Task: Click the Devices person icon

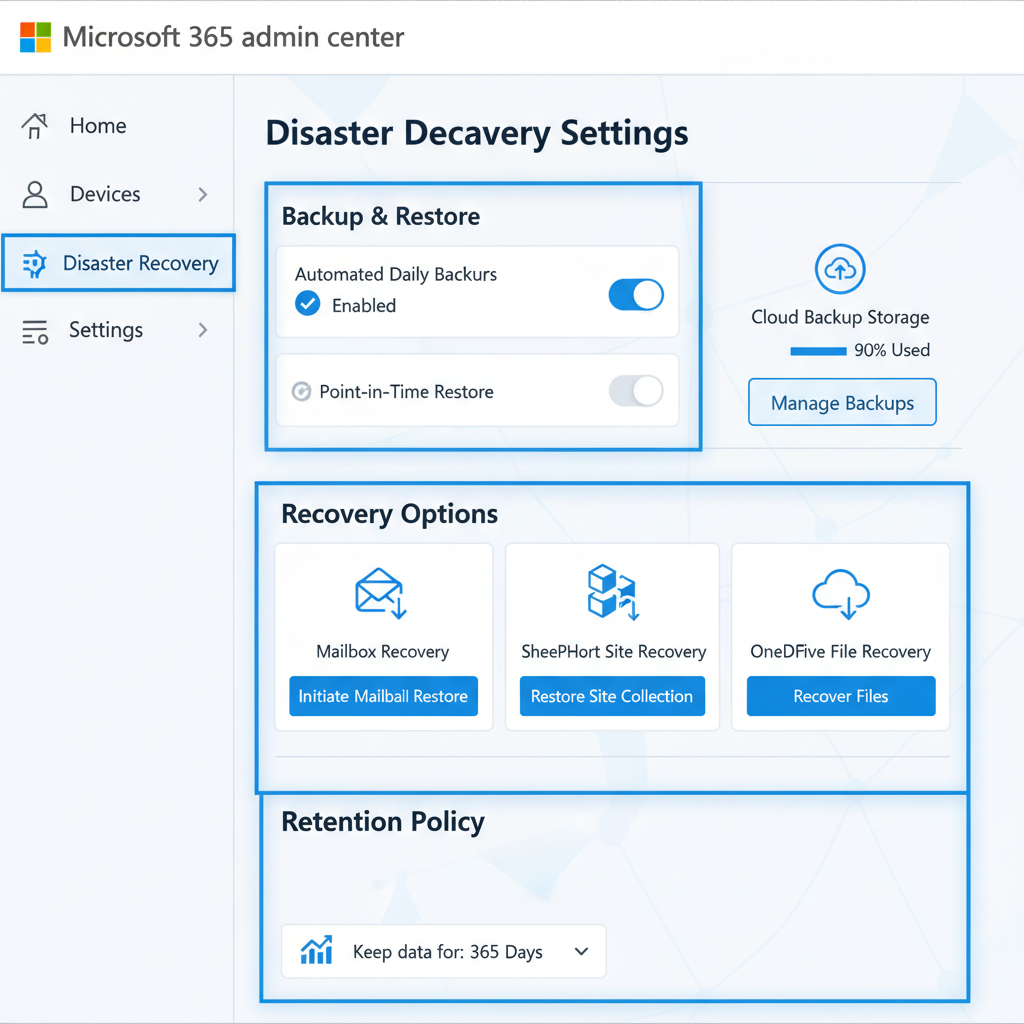Action: point(35,194)
